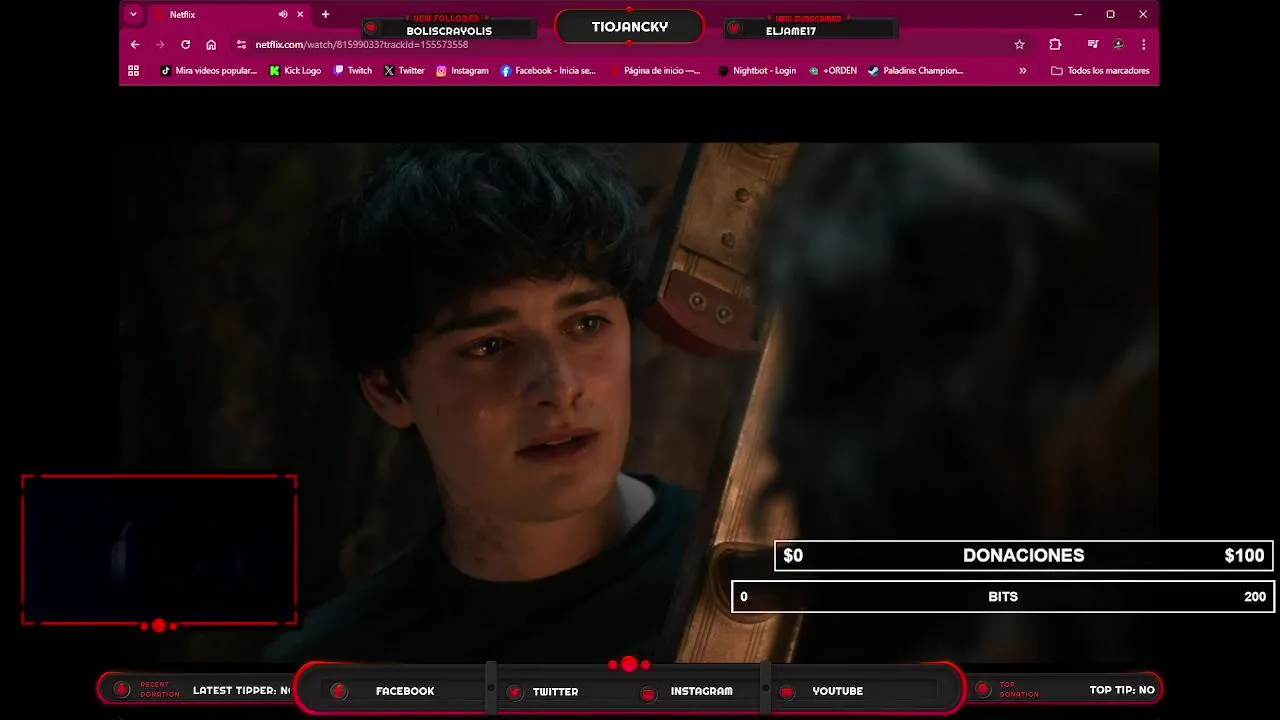Click the TWITTER overlay label

(555, 691)
